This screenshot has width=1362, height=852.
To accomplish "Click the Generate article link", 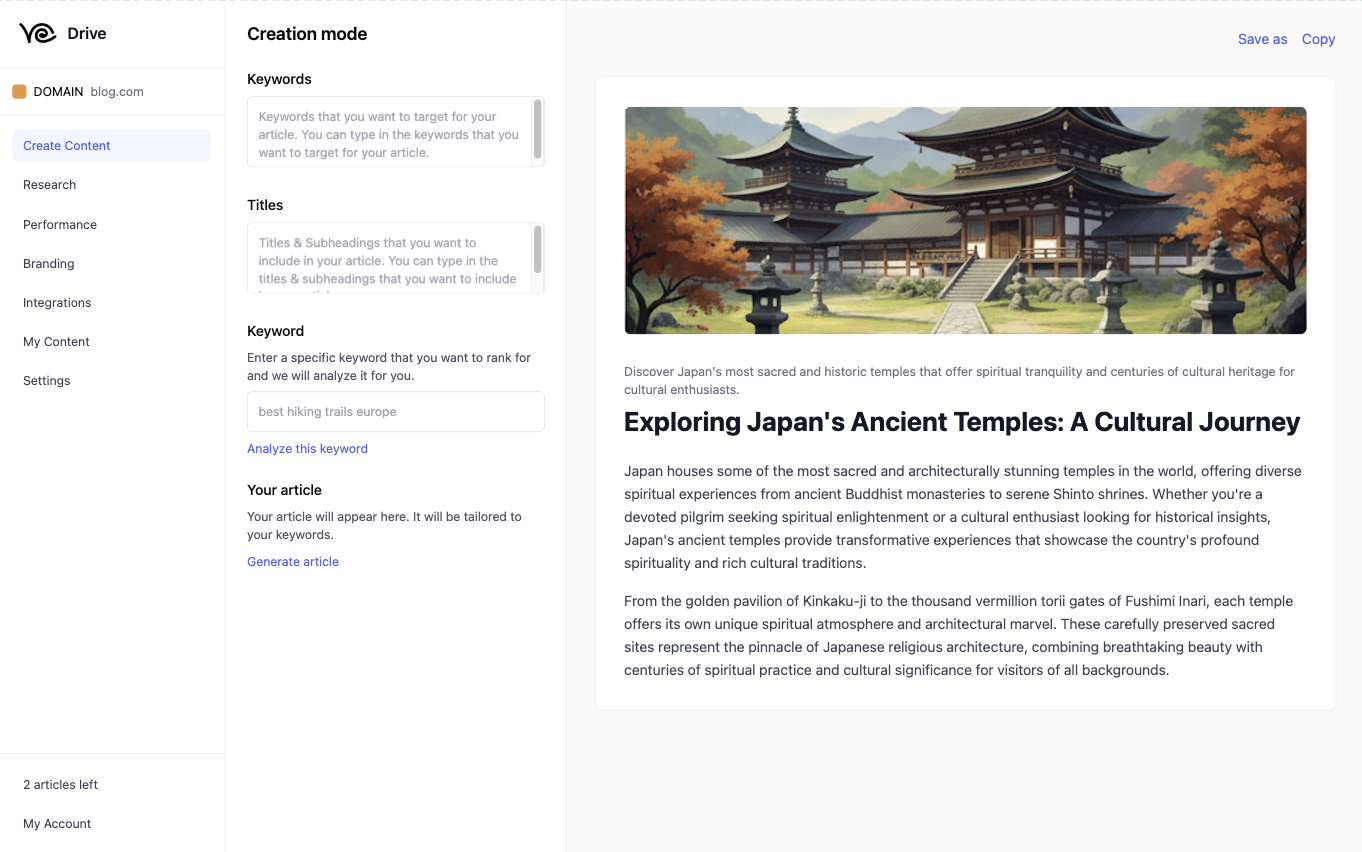I will 292,561.
